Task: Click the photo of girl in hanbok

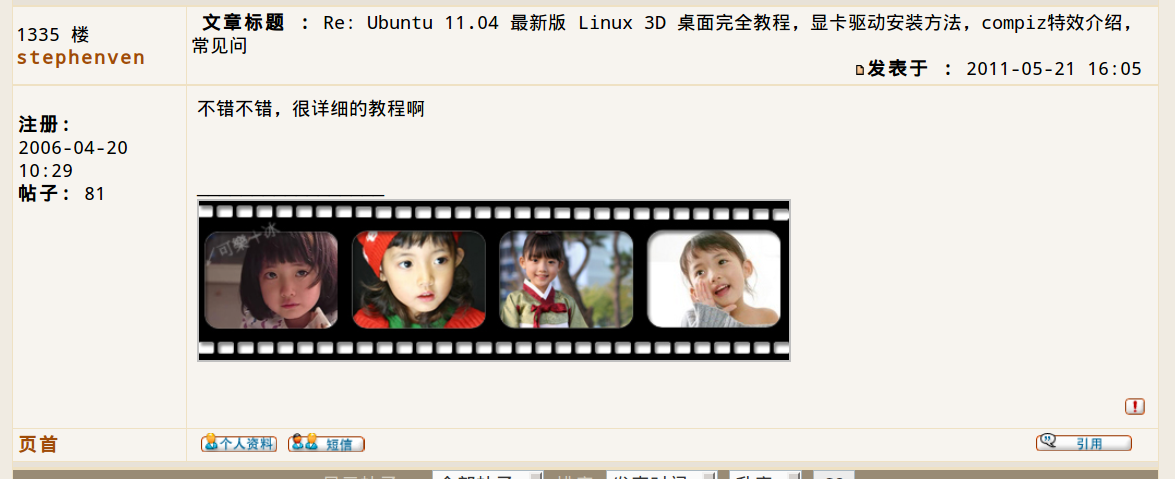Action: 566,280
